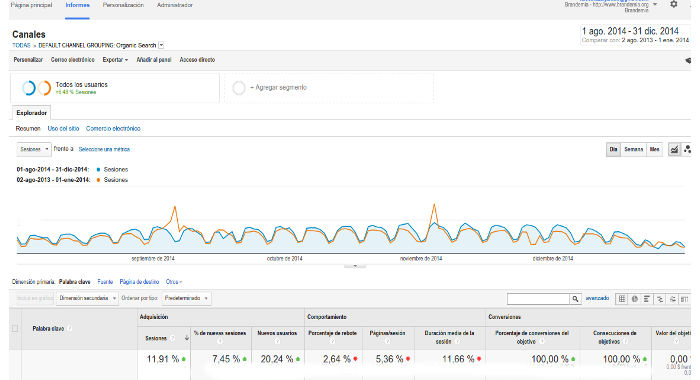Click the table search input field

point(538,299)
